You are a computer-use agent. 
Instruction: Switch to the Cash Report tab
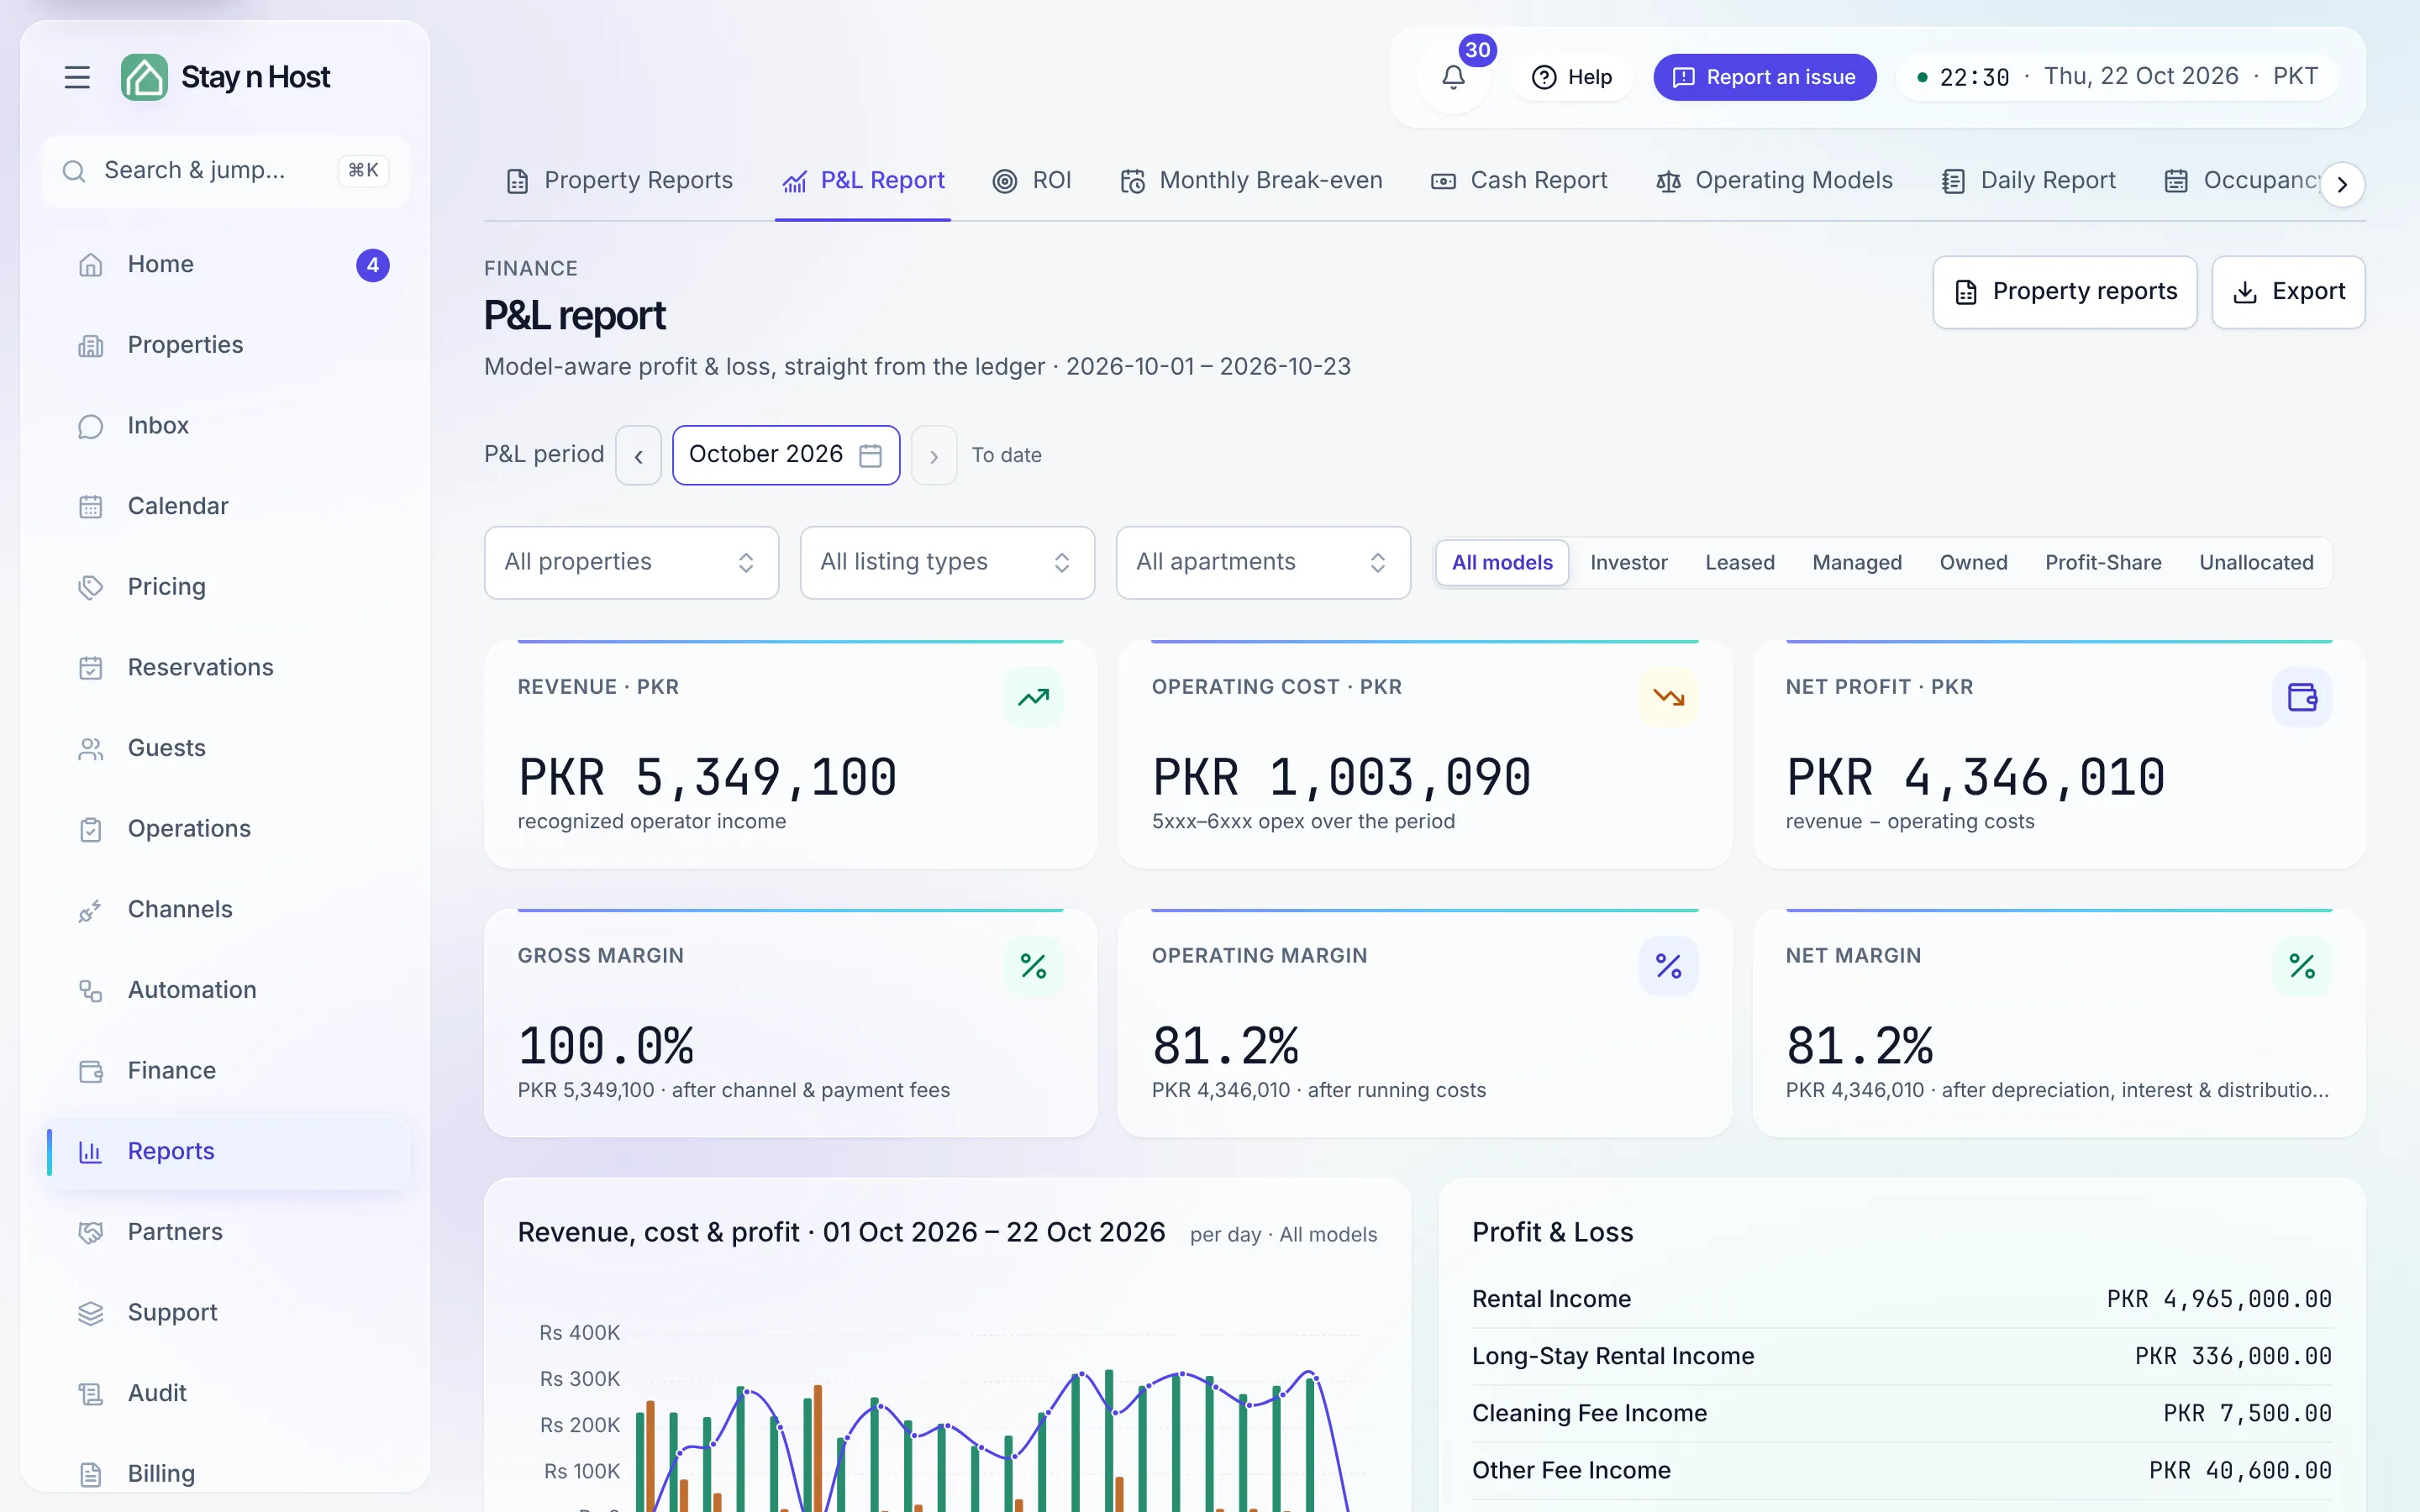point(1519,181)
